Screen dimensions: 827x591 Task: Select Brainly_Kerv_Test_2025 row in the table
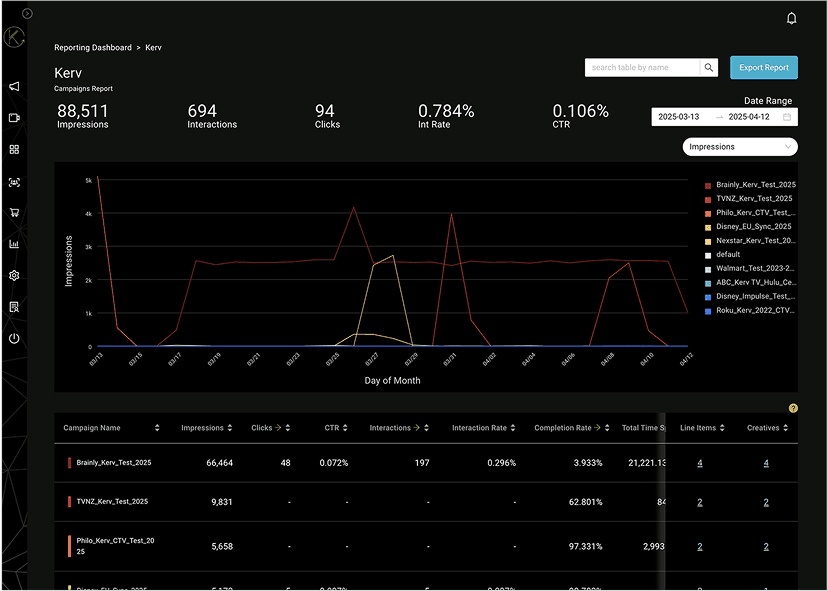tap(426, 463)
